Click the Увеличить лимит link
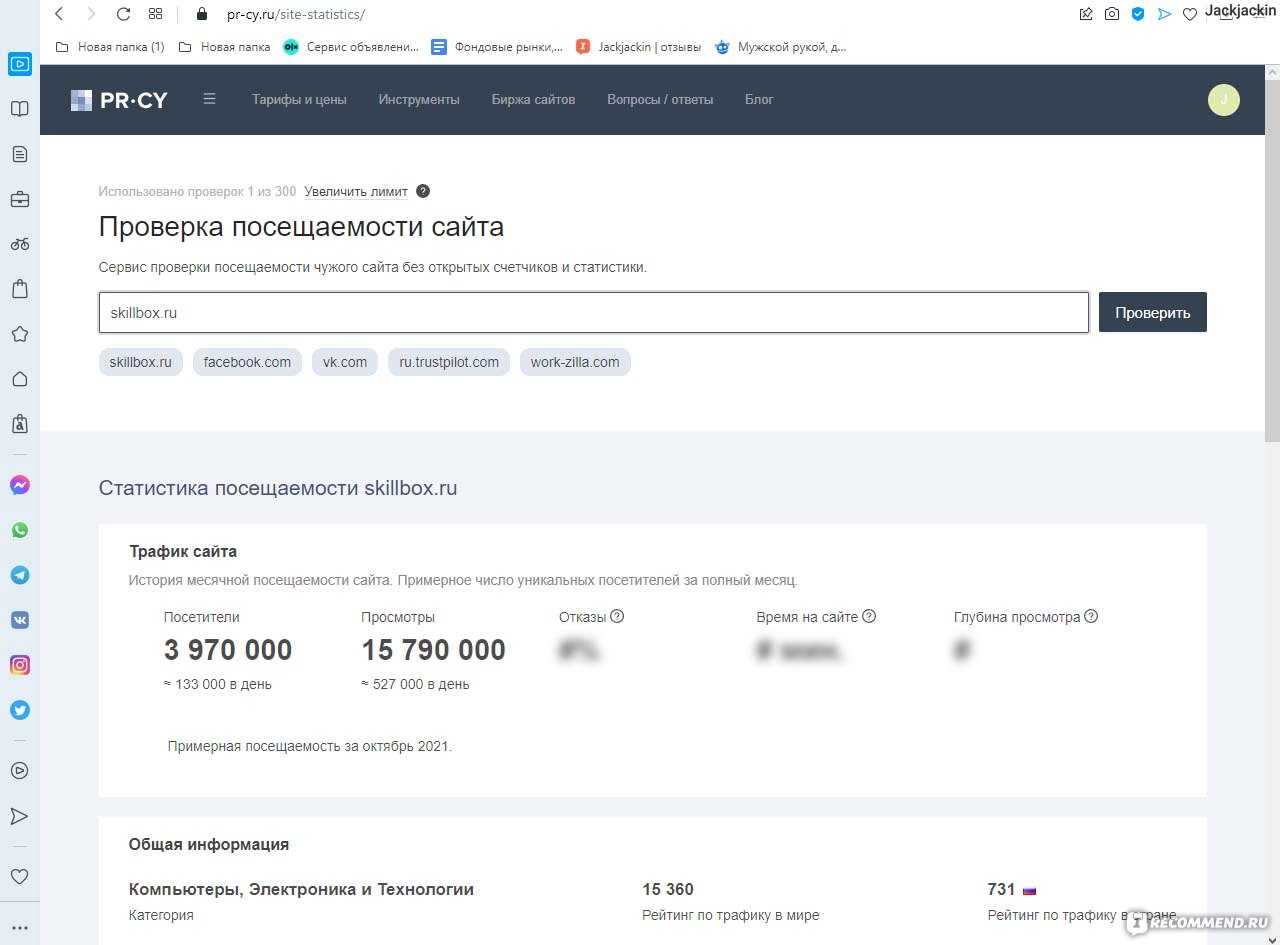 356,191
